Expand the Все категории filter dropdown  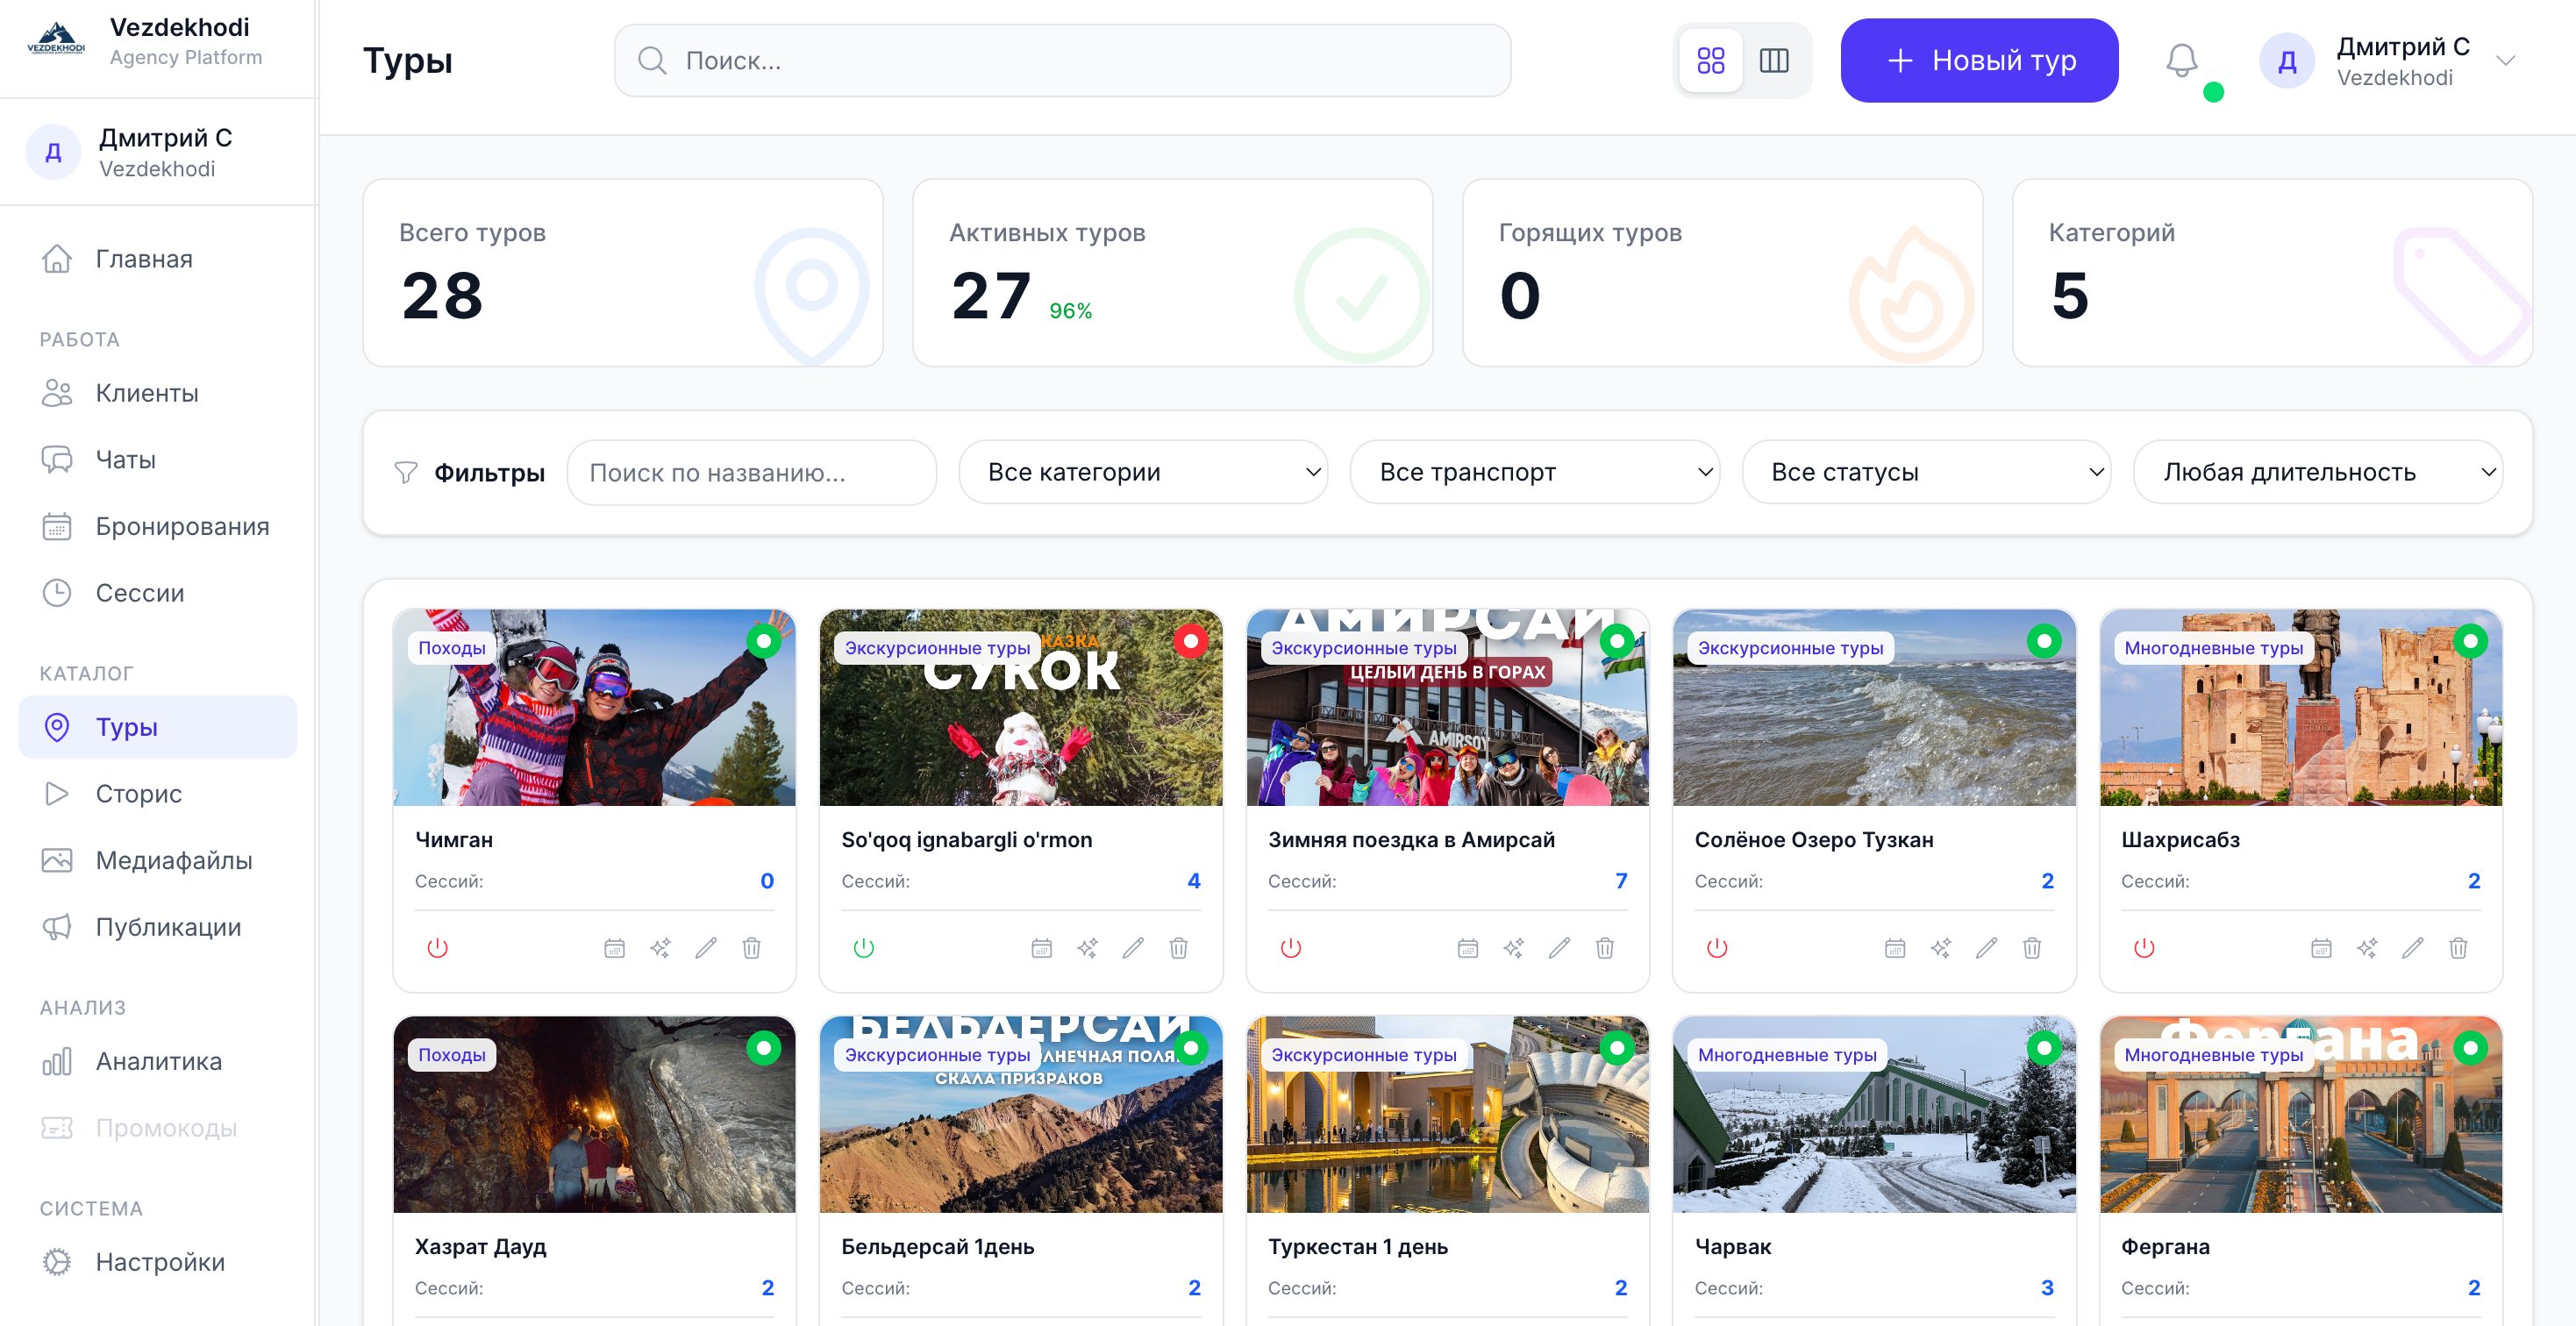(x=1143, y=472)
